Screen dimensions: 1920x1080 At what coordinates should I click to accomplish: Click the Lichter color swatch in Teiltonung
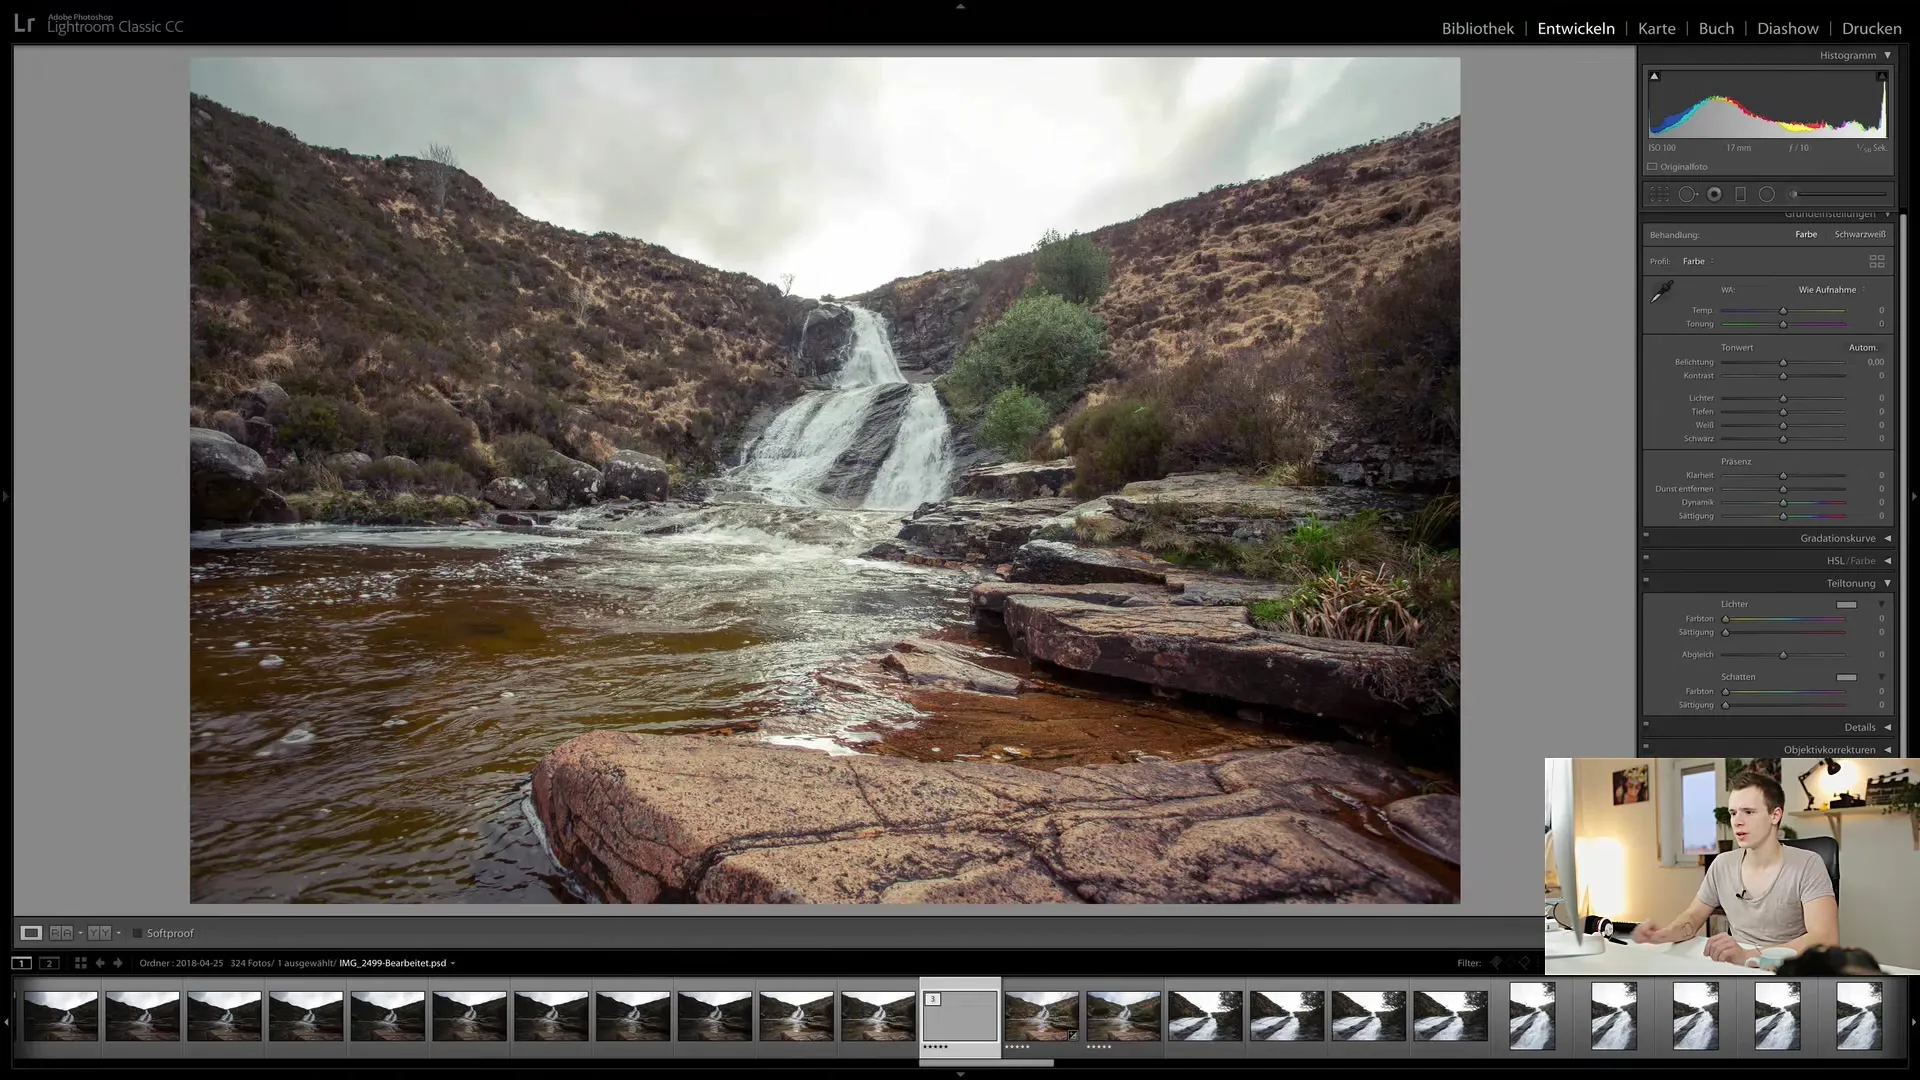(x=1846, y=605)
